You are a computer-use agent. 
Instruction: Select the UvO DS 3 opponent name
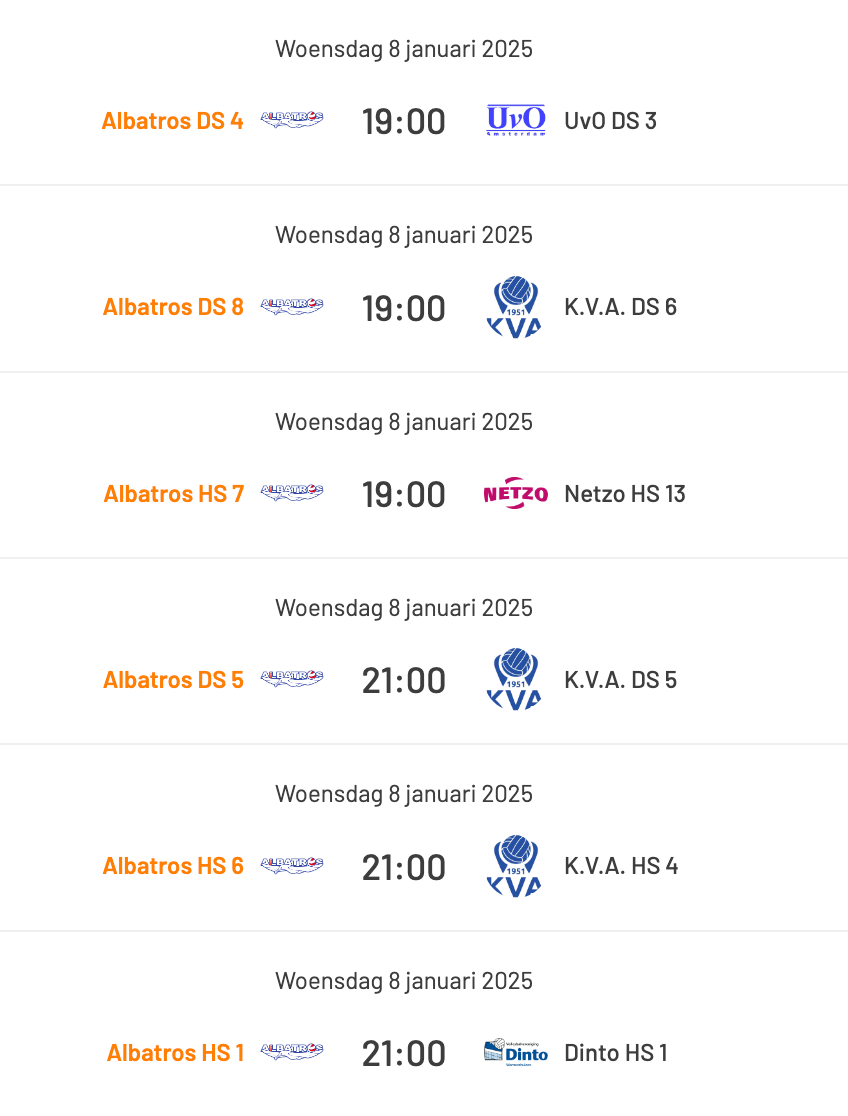(610, 121)
